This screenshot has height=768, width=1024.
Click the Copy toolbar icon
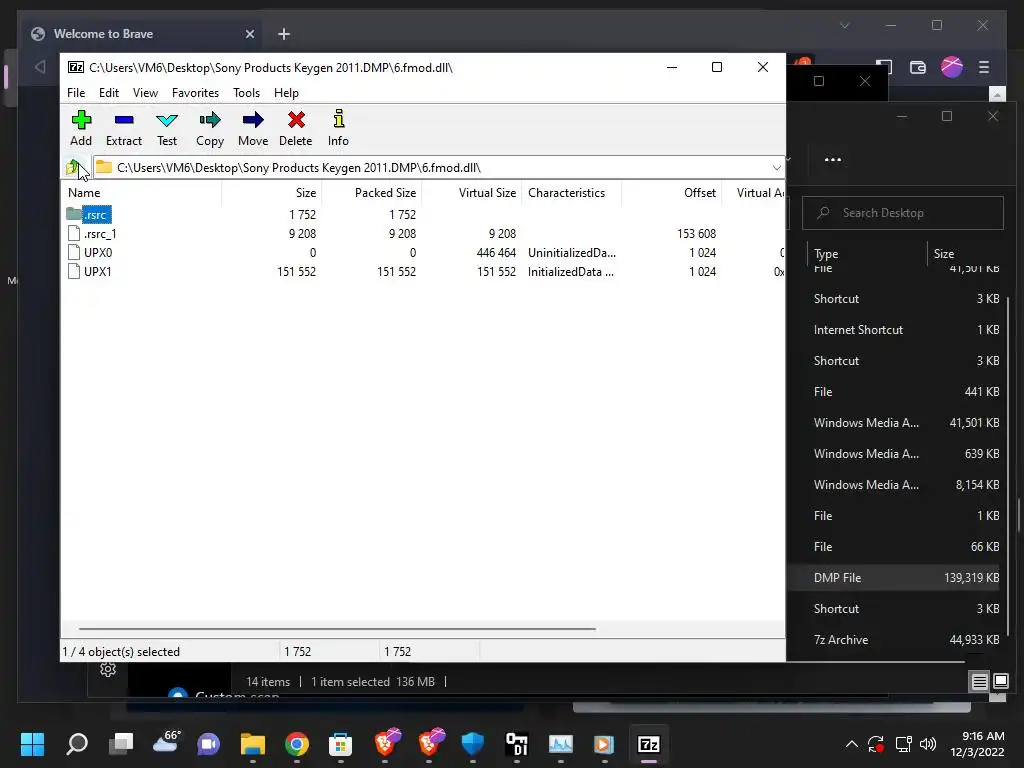tap(210, 128)
